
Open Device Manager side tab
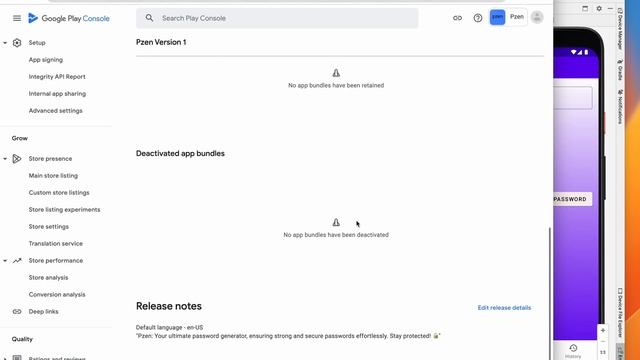pos(620,29)
